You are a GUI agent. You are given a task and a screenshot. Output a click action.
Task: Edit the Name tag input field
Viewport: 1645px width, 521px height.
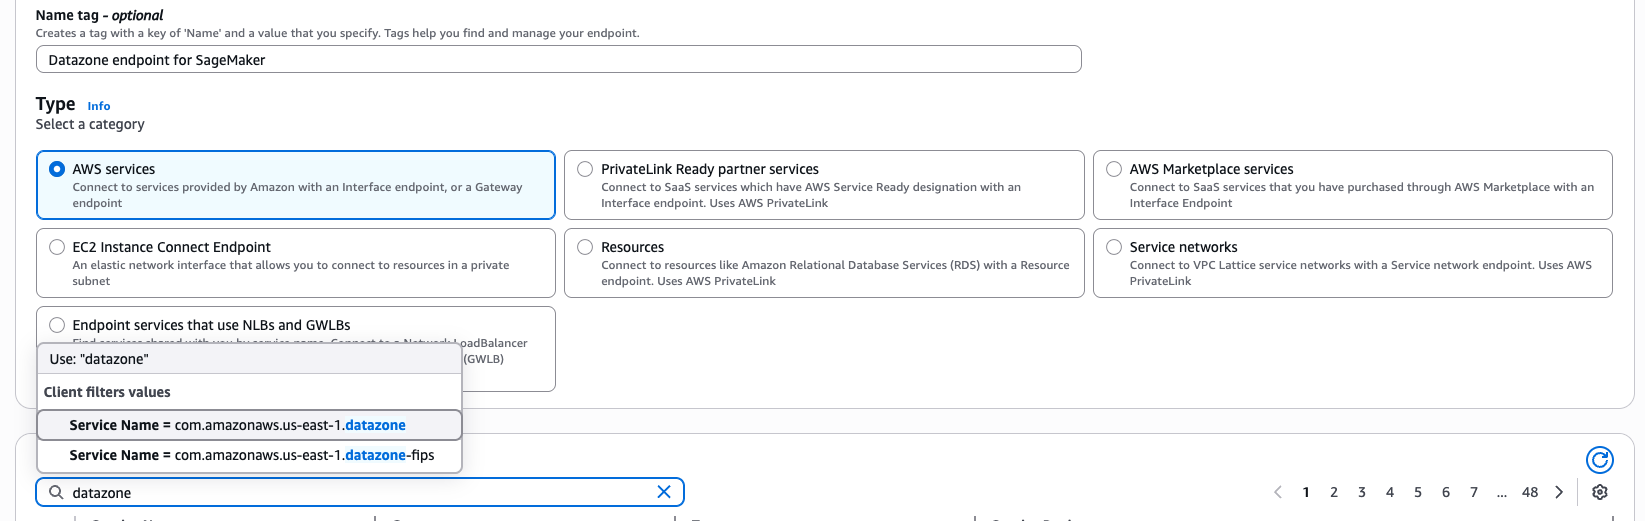point(559,59)
